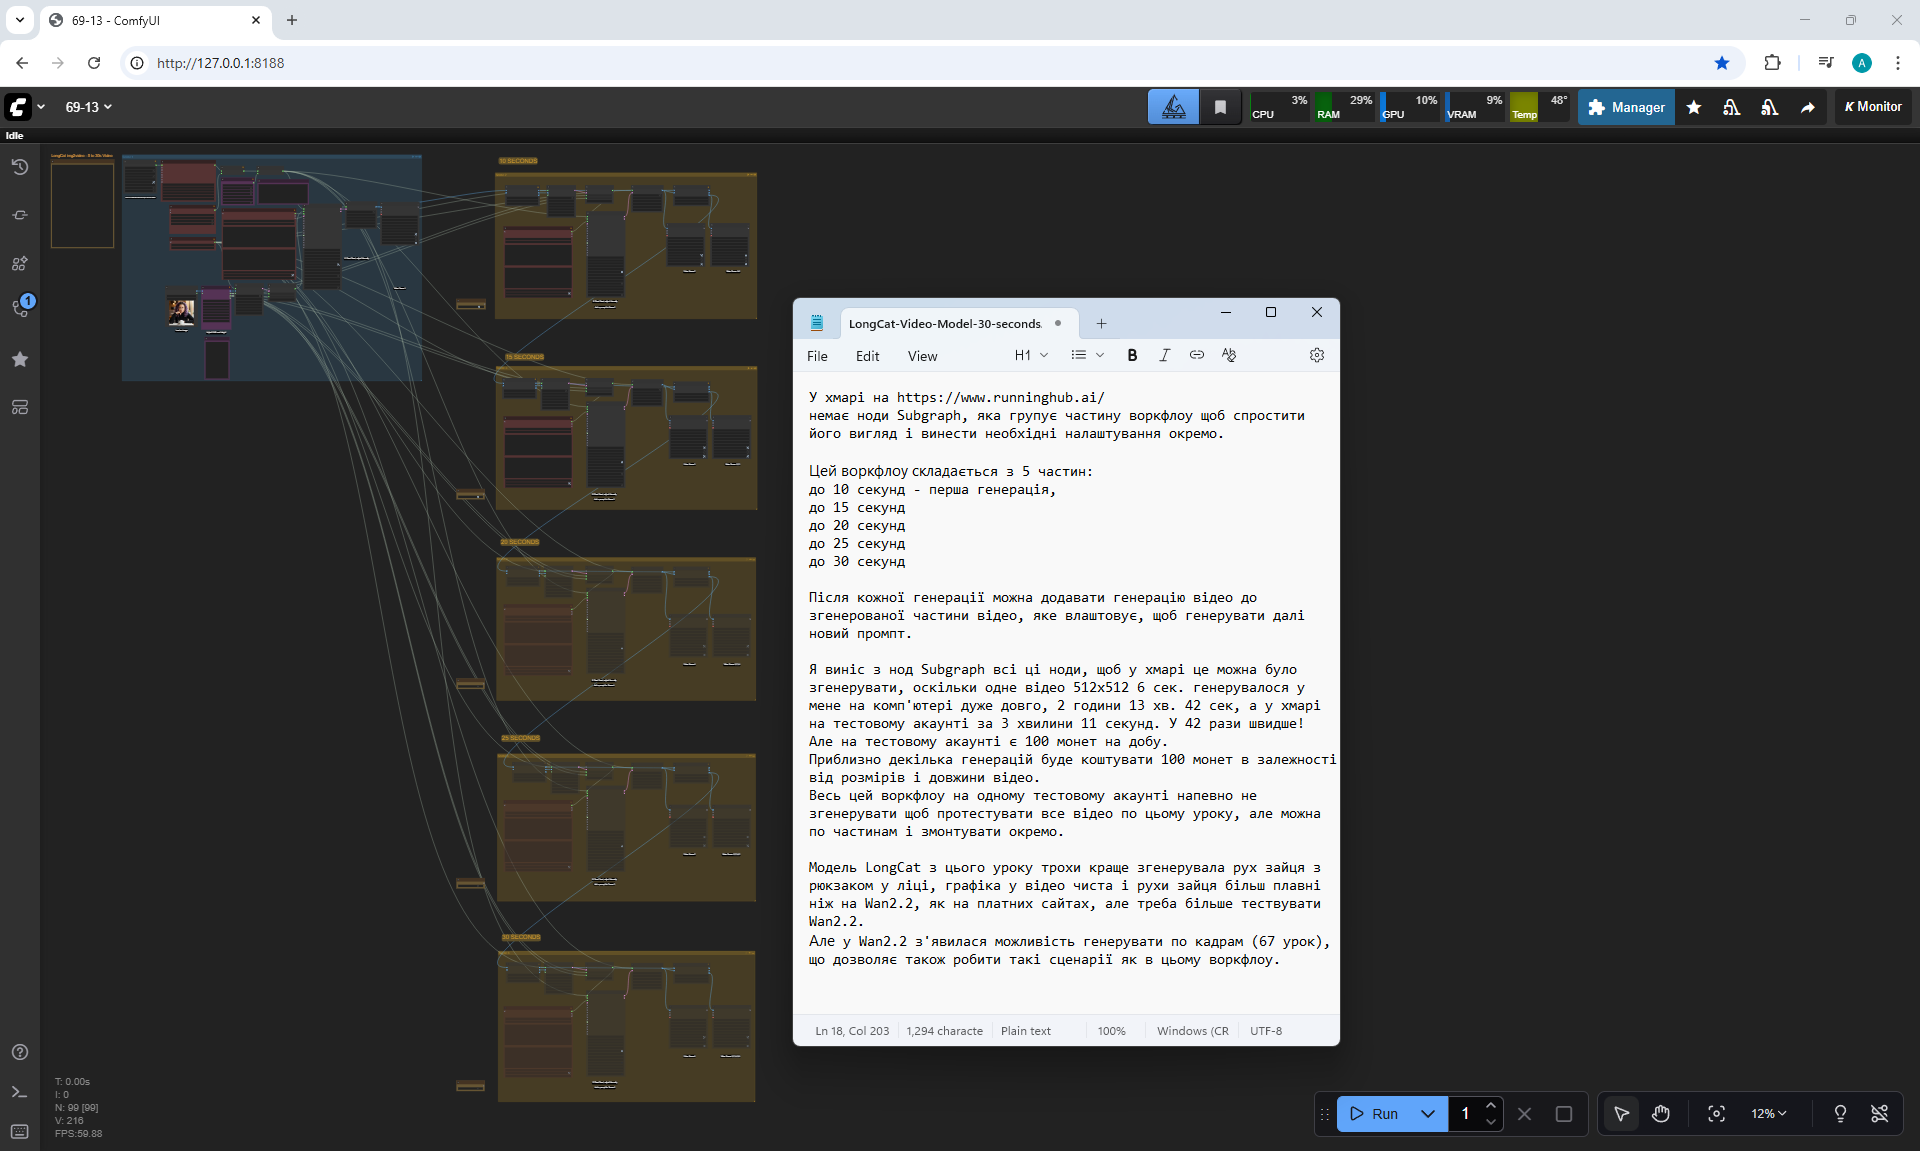Screen dimensions: 1920x1151
Task: Toggle link visibility icon
Action: [1880, 1114]
